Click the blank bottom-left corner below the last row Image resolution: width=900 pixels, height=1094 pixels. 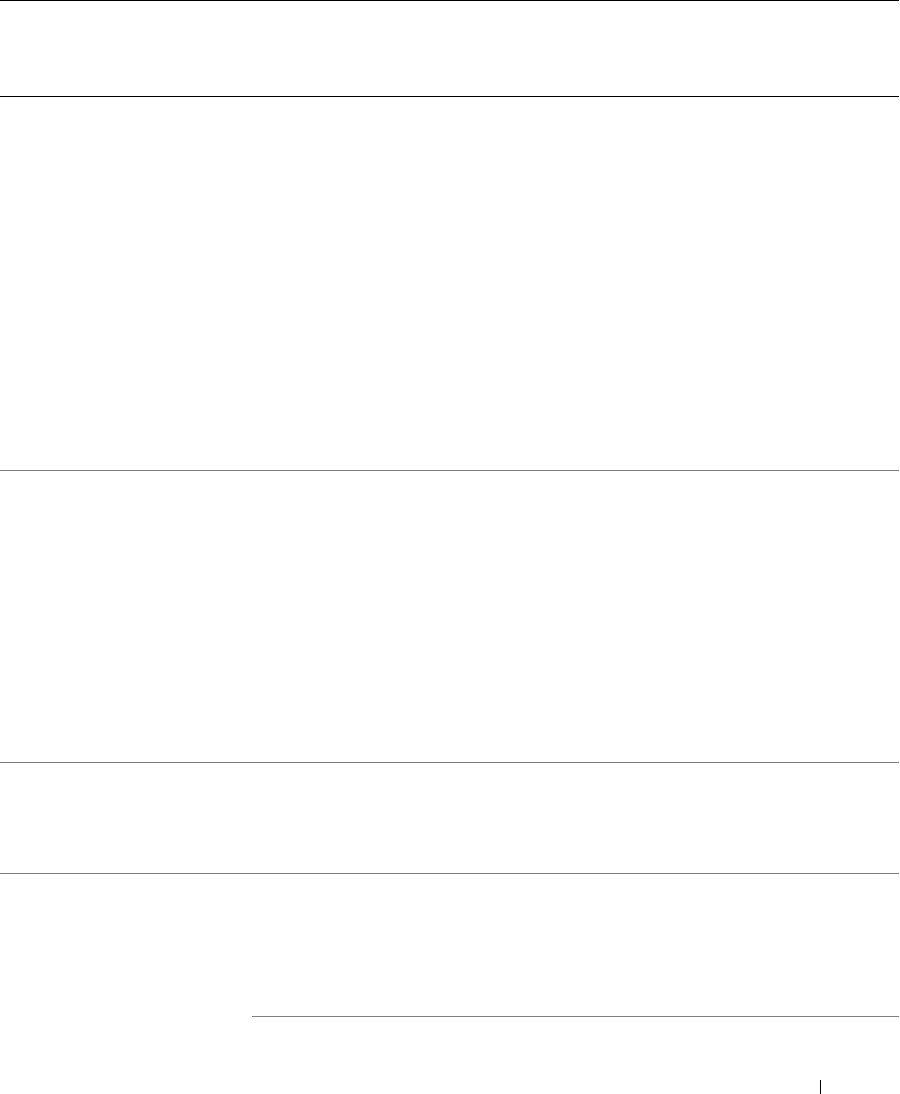pyautogui.click(x=126, y=1055)
